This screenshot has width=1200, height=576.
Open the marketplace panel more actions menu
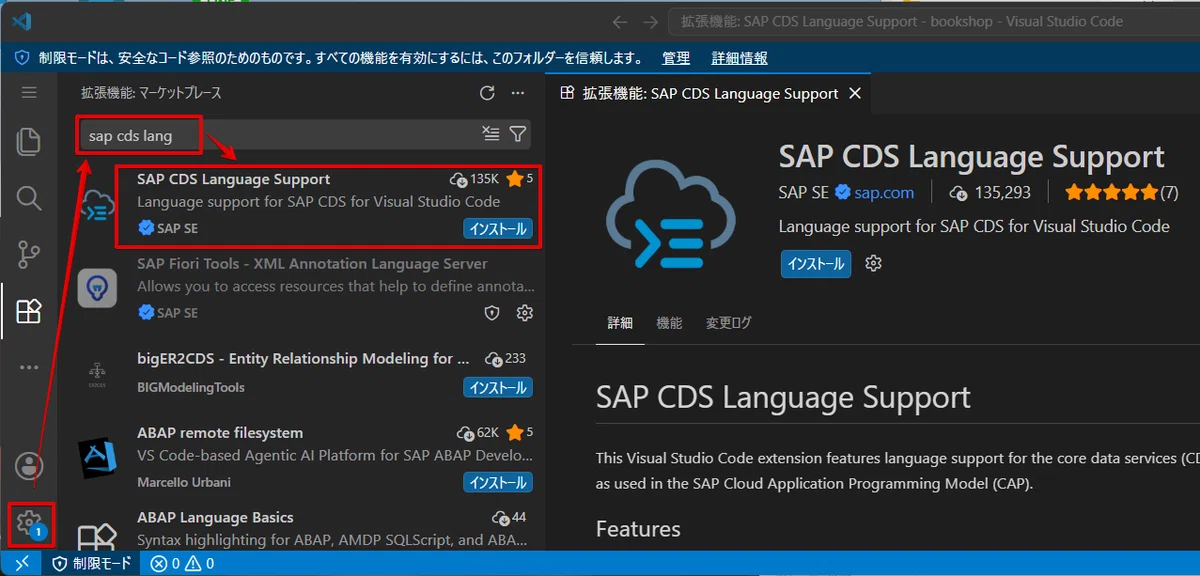coord(517,93)
